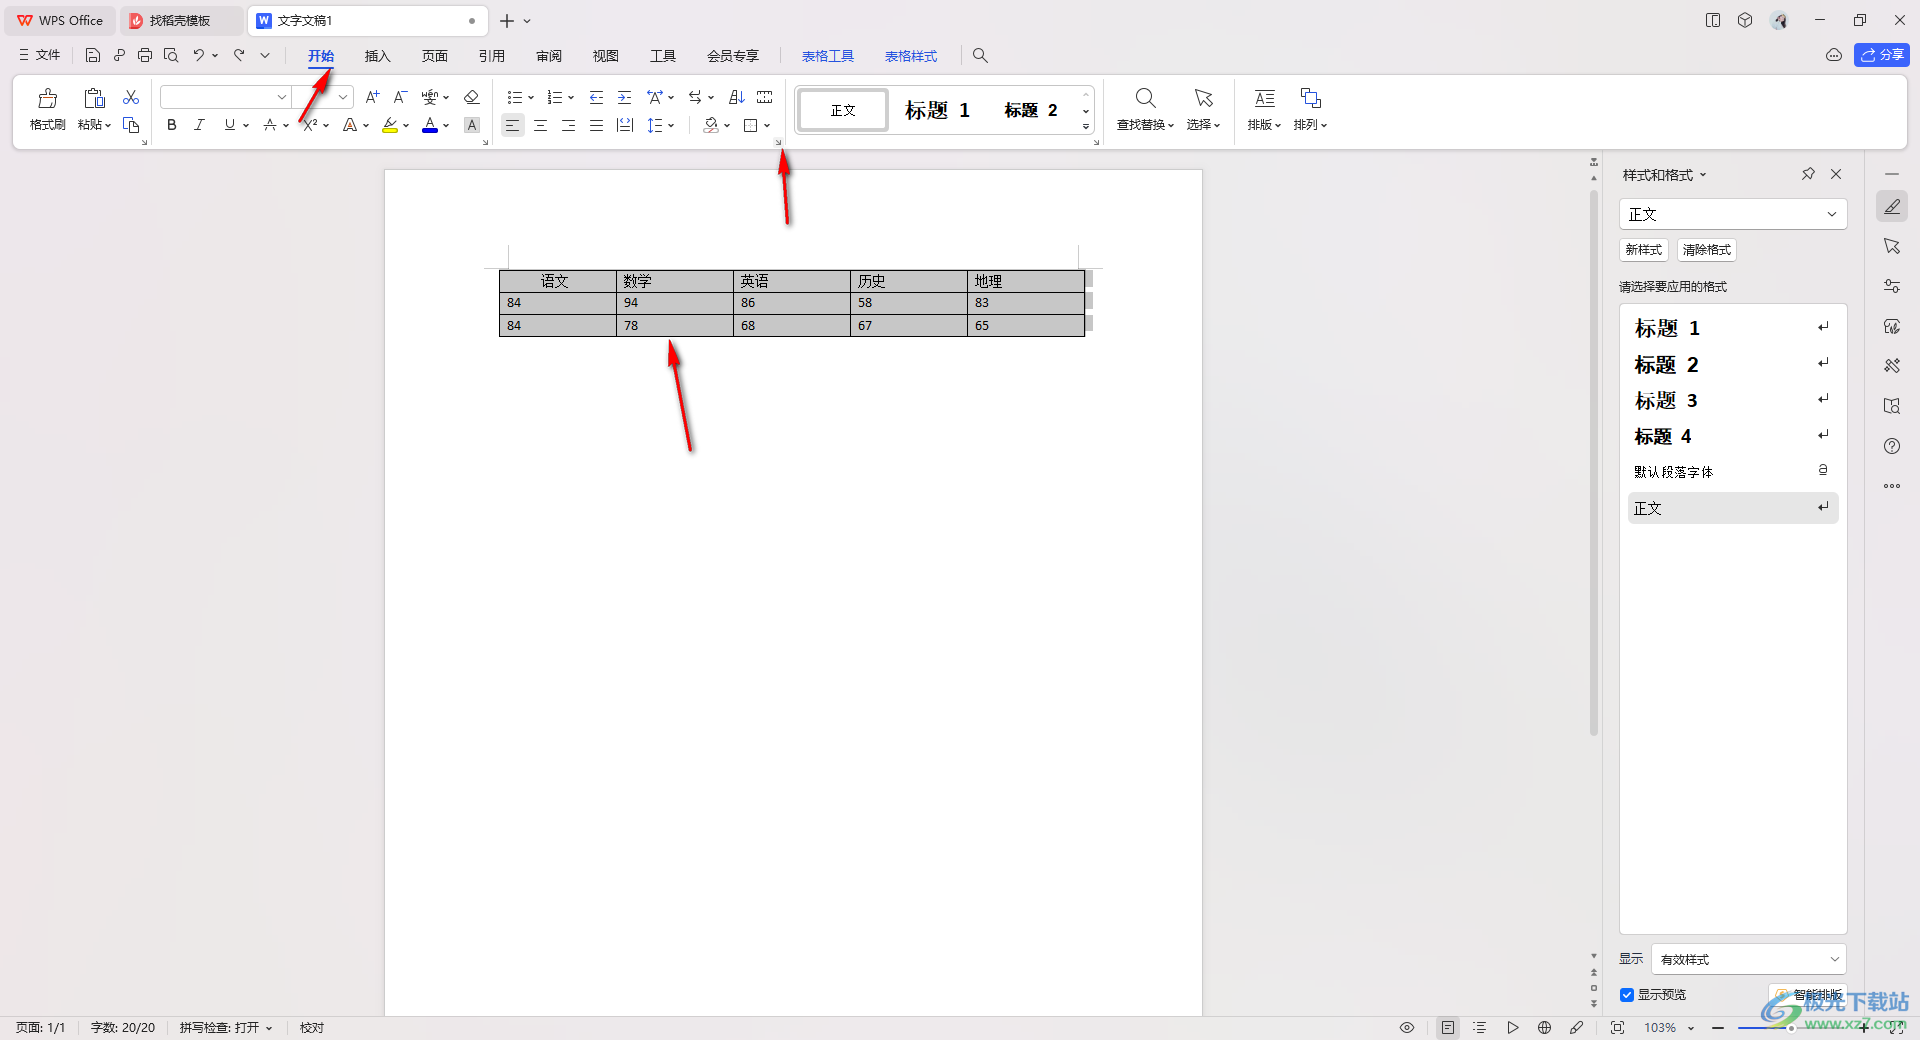Click the sort A-Z icon
The image size is (1920, 1040).
pyautogui.click(x=737, y=97)
